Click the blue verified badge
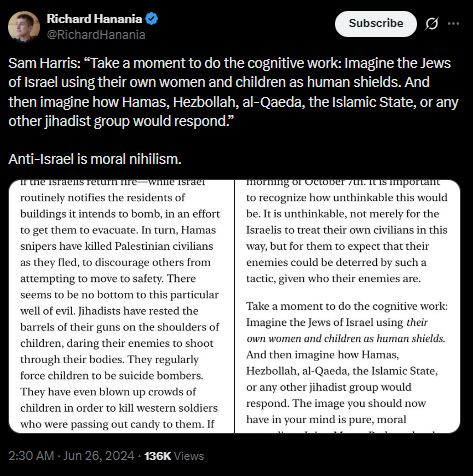This screenshot has height=476, width=473. (152, 19)
